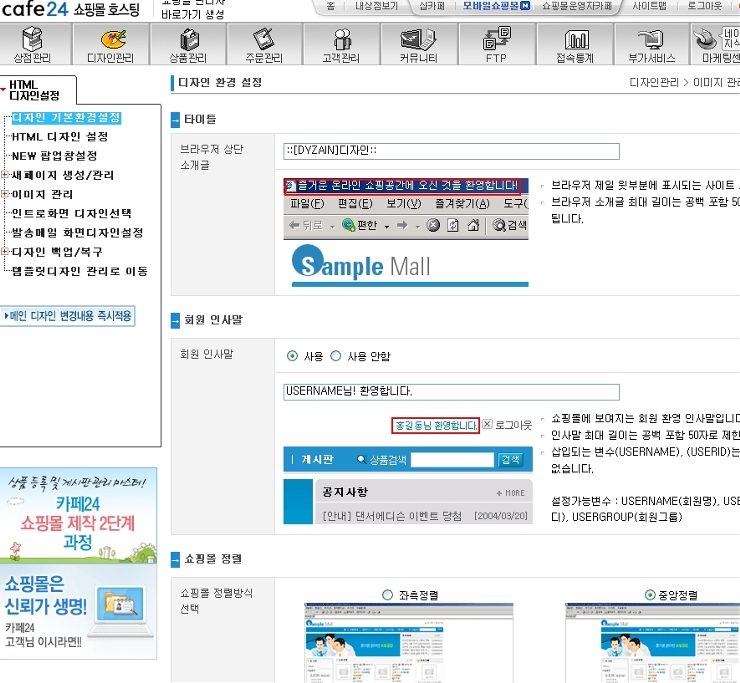Go to 홈 in top navigation
Viewport: 740px width, 683px height.
[331, 6]
